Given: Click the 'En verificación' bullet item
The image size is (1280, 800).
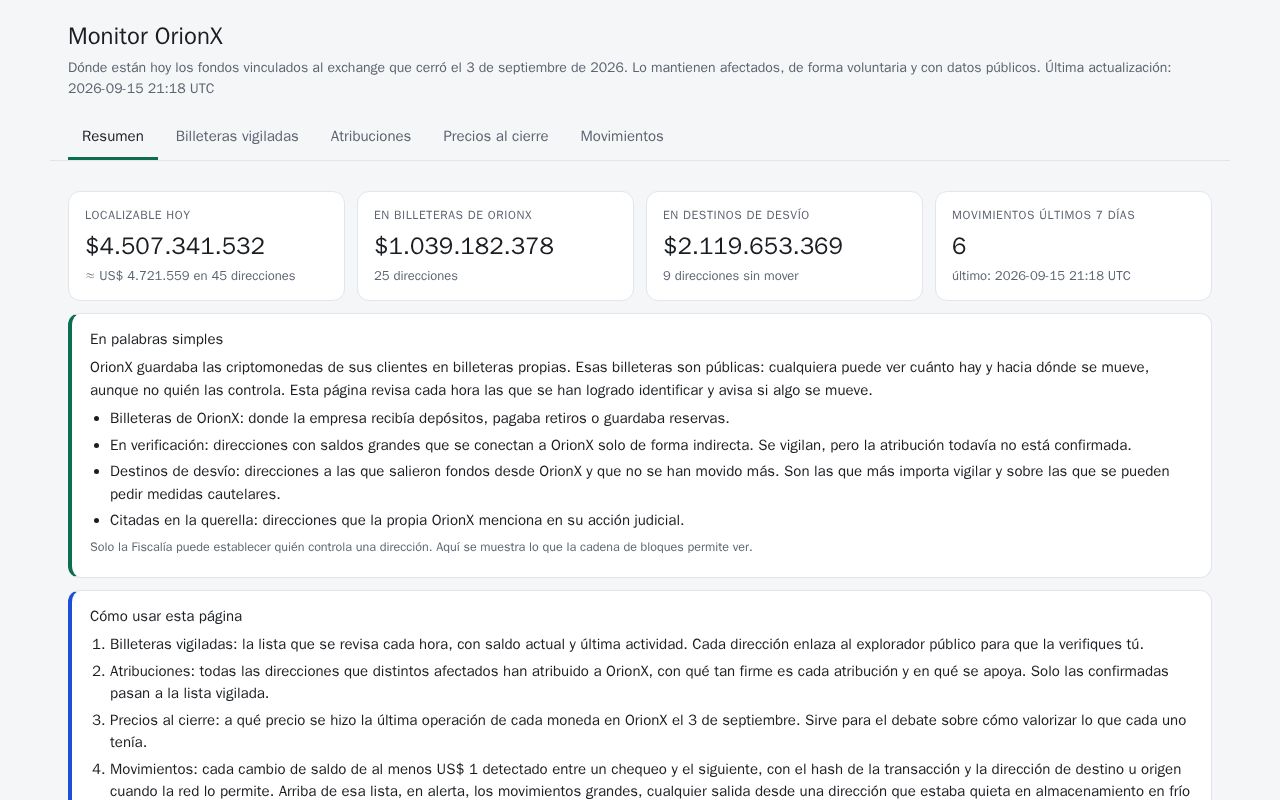Looking at the screenshot, I should 621,445.
